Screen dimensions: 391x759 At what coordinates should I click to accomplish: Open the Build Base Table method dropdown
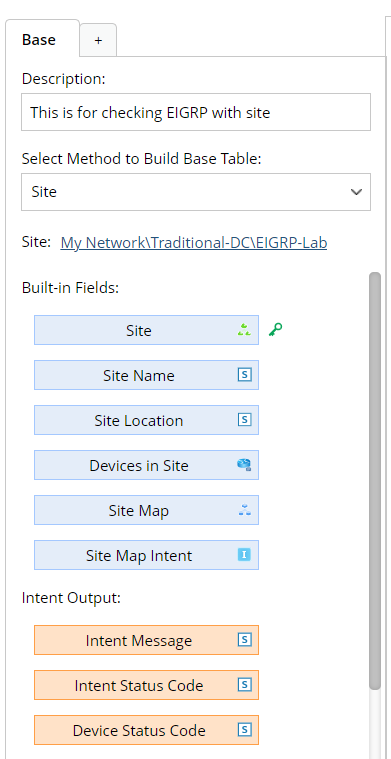(196, 192)
